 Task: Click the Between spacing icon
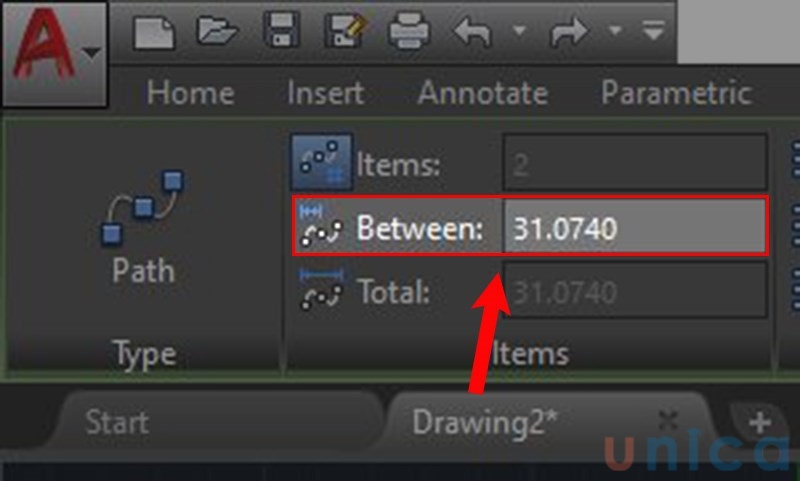click(x=321, y=225)
